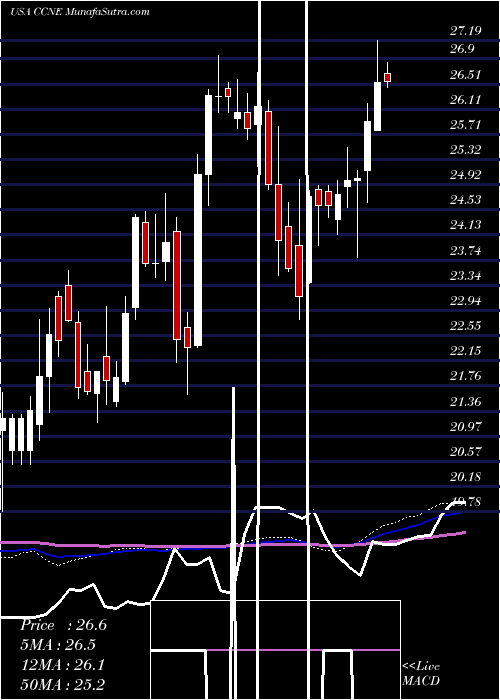The image size is (500, 700).
Task: Click the '12MA : 26.1' readout
Action: (x=62, y=665)
